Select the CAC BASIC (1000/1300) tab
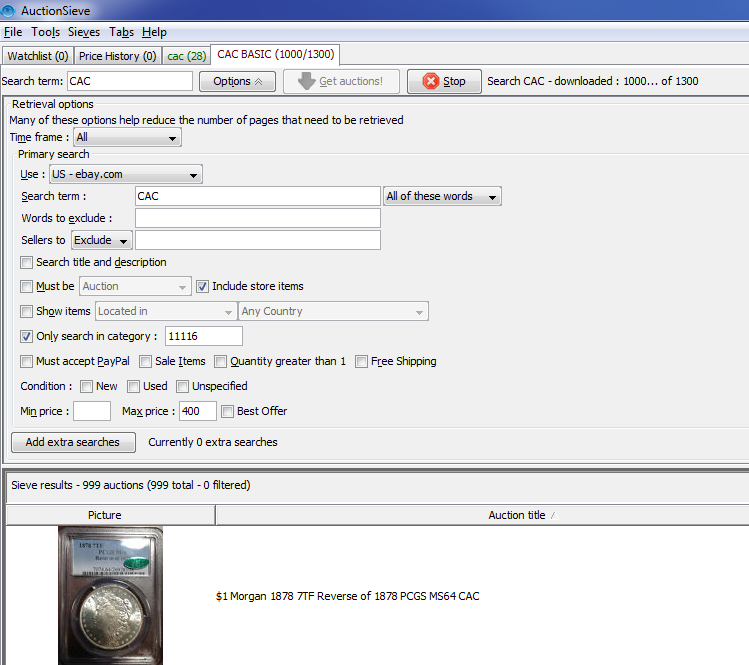 [276, 54]
